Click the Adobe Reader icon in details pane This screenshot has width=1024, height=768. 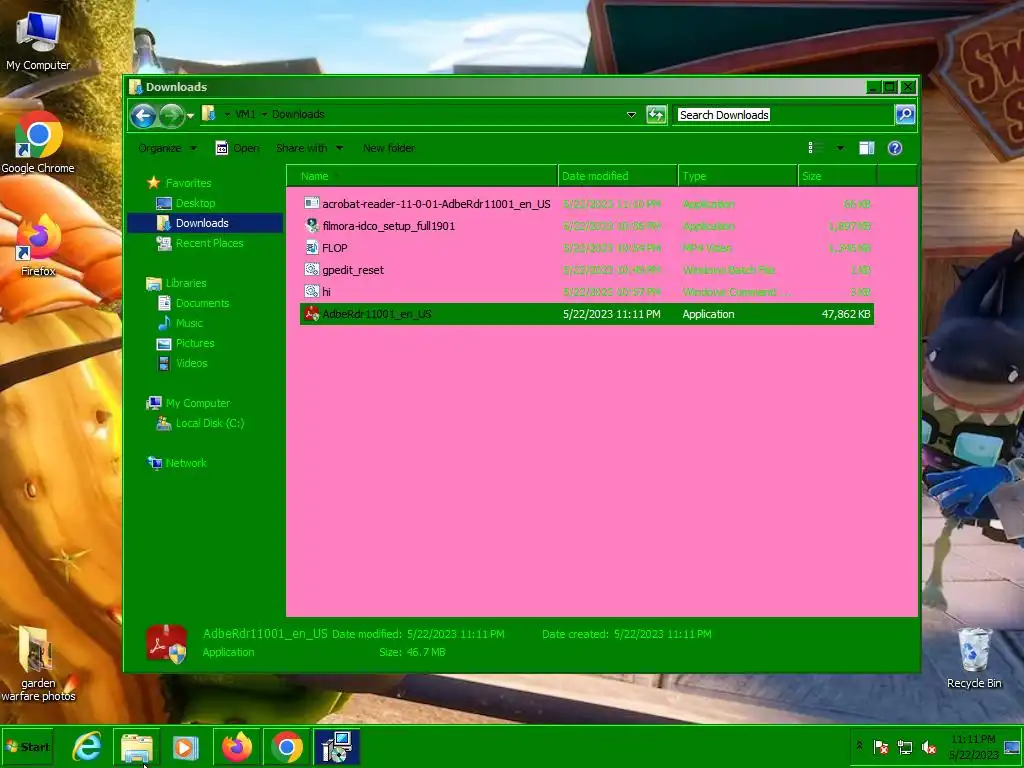point(167,643)
